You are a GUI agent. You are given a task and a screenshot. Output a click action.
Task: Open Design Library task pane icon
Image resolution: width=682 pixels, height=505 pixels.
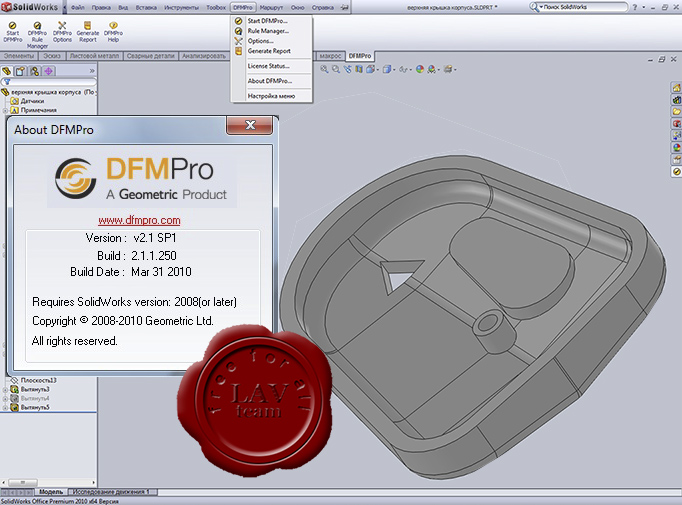(x=676, y=100)
